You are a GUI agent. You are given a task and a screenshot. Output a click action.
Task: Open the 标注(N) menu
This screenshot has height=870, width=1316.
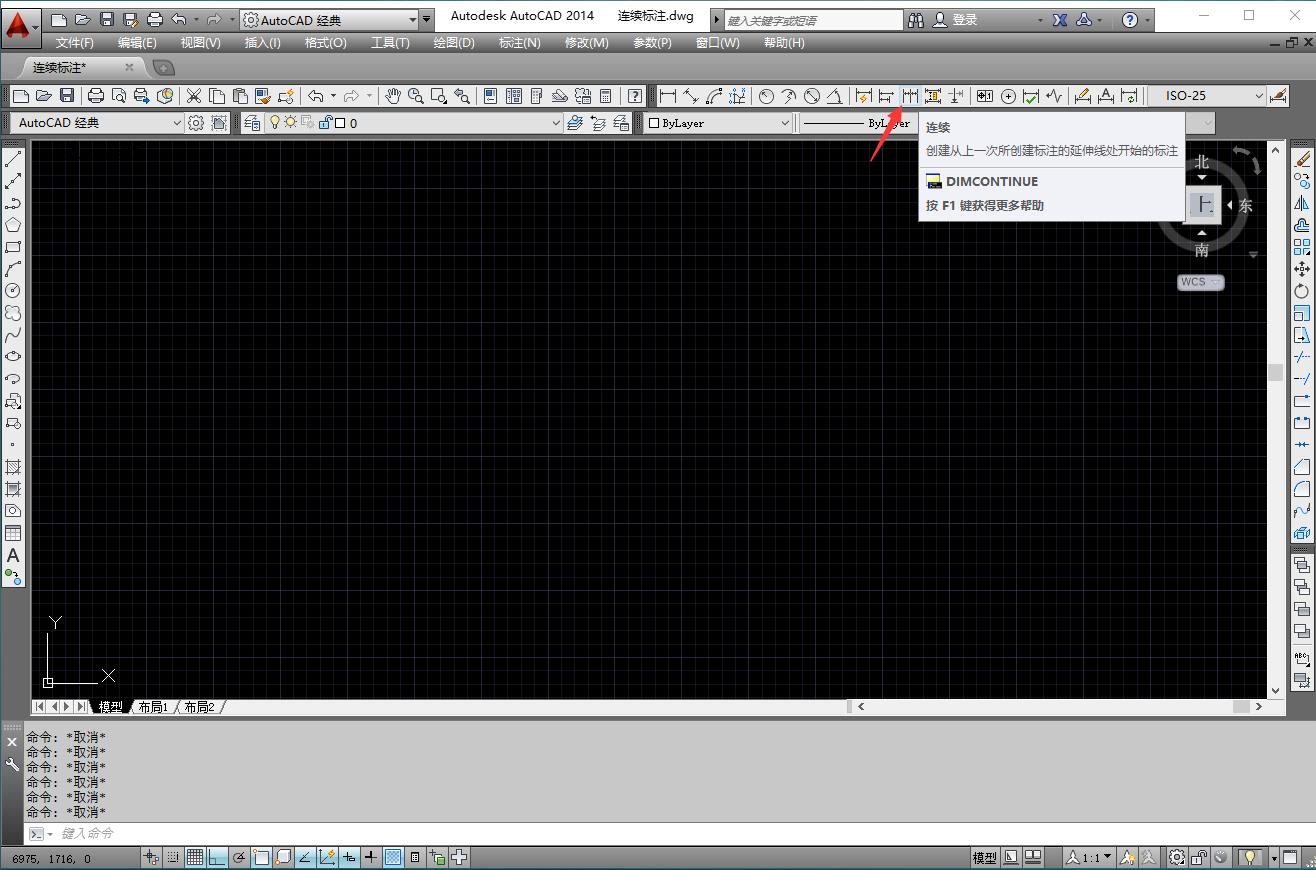click(x=521, y=42)
